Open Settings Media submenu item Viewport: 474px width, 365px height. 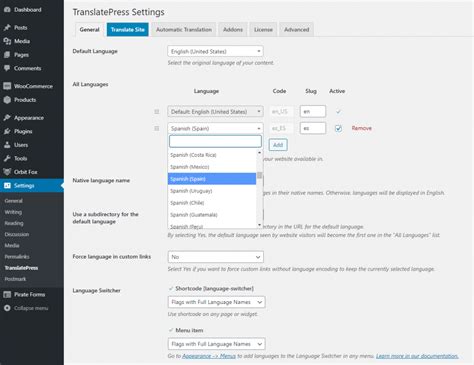[12, 246]
